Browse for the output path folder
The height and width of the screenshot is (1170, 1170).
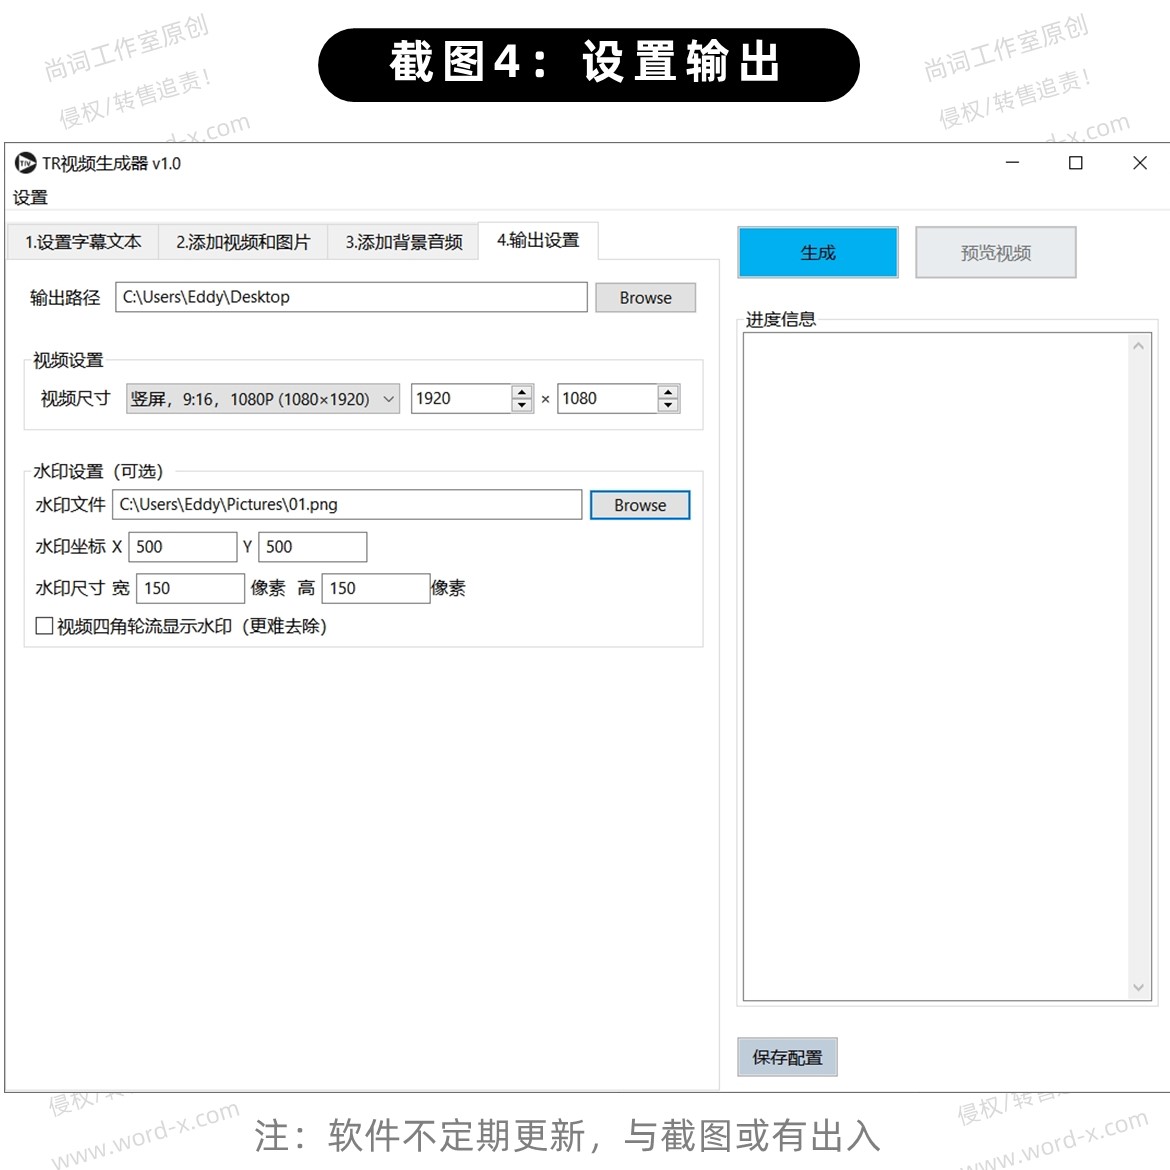coord(645,298)
